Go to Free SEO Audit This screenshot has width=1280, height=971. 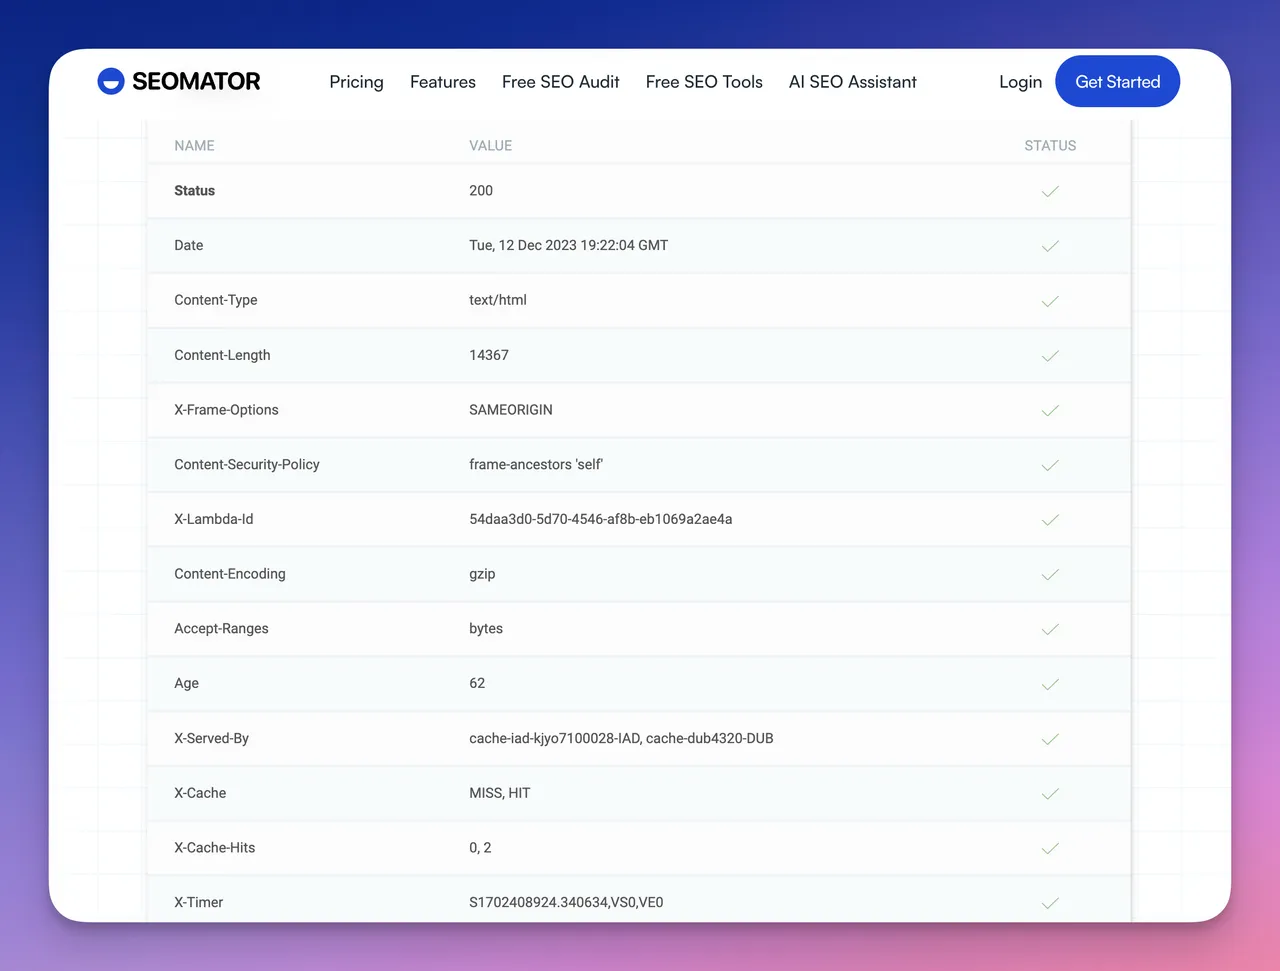click(x=561, y=82)
